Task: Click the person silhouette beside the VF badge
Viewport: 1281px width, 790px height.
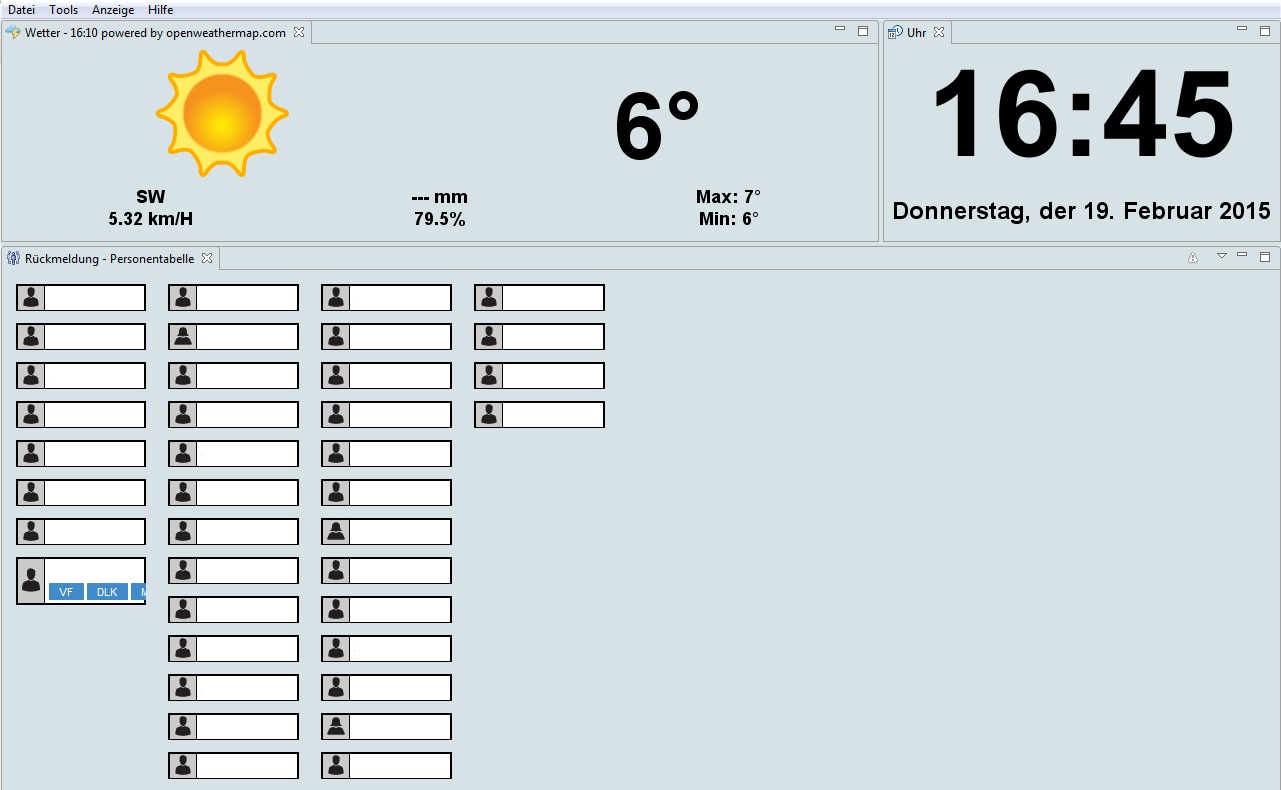Action: point(31,580)
